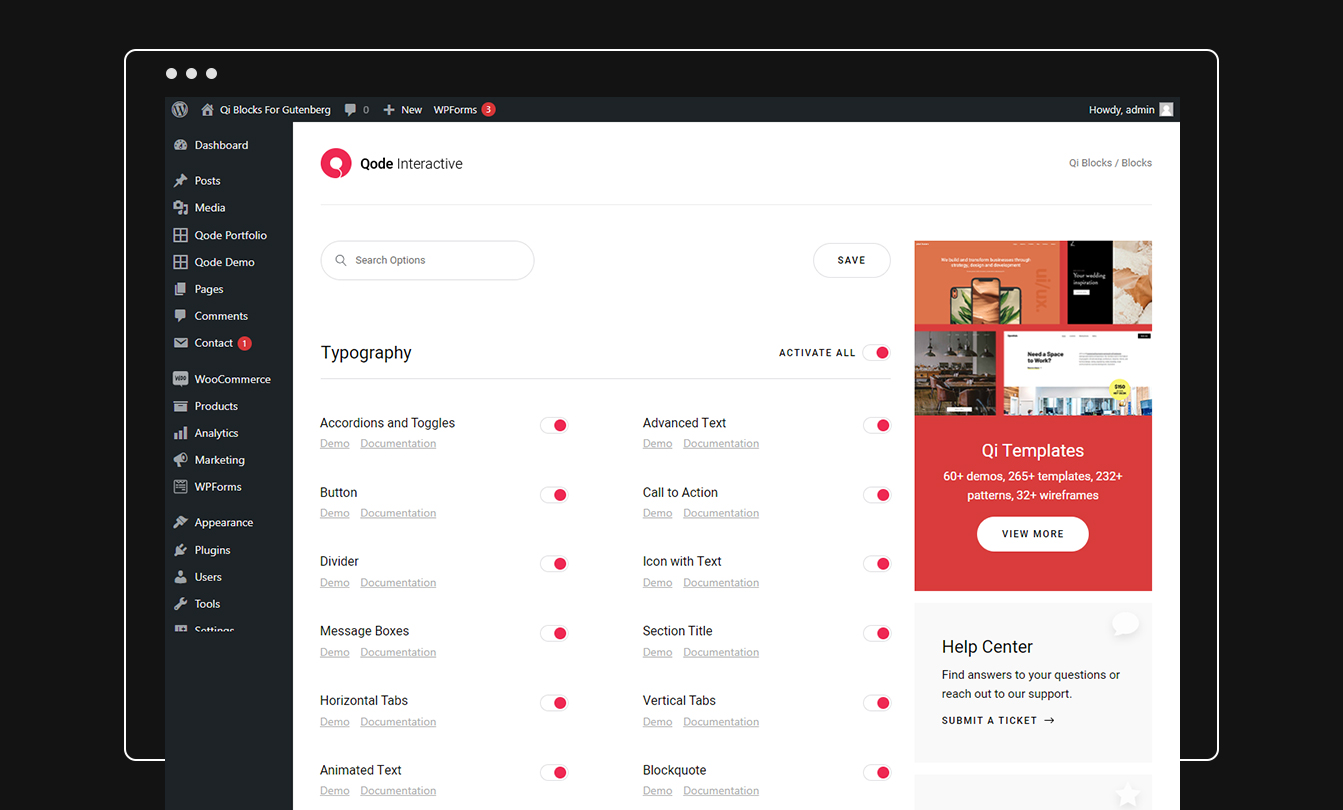Click the WordPress logo icon in admin bar

(180, 110)
